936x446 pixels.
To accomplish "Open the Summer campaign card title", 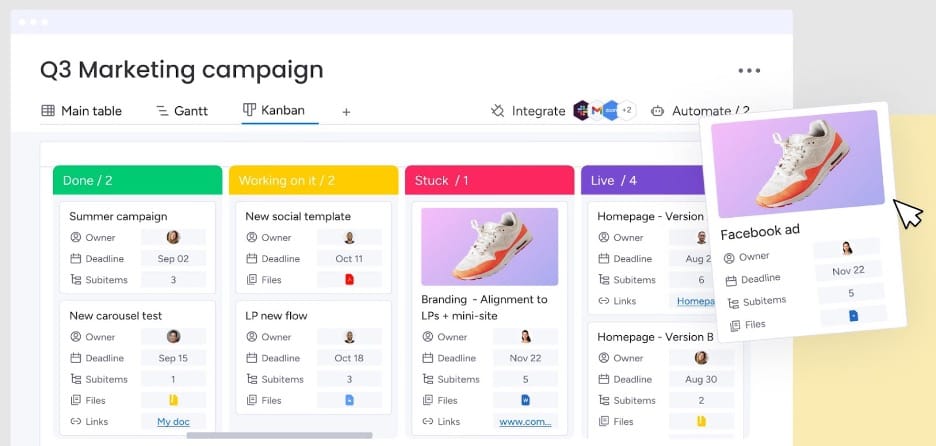I will [x=118, y=216].
